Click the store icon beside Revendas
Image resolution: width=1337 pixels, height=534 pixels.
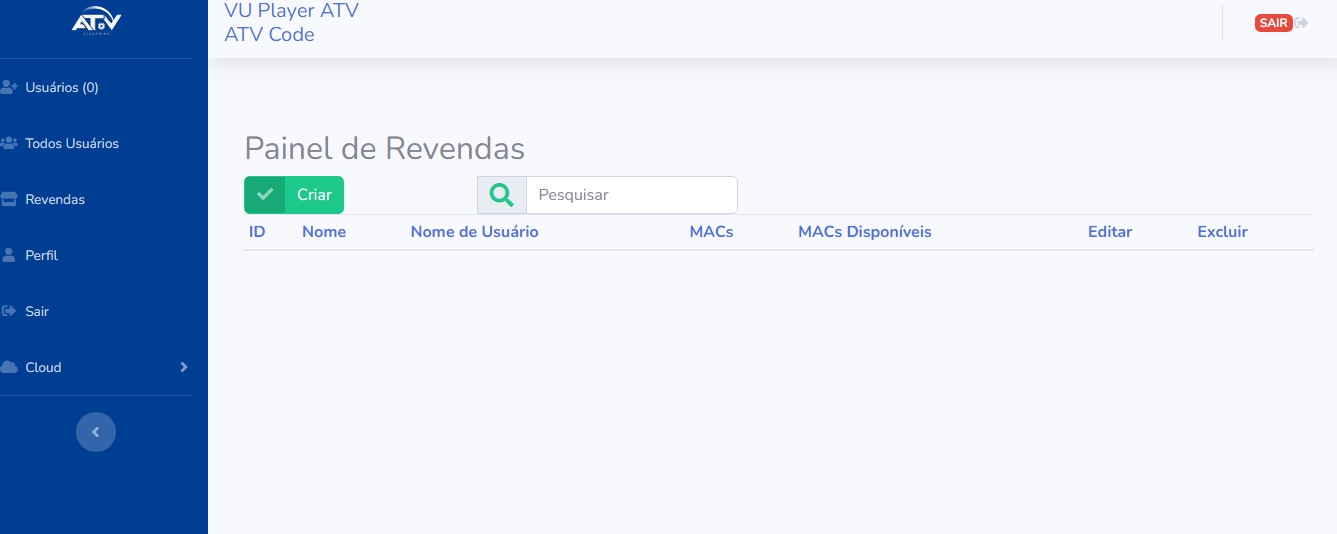tap(9, 199)
